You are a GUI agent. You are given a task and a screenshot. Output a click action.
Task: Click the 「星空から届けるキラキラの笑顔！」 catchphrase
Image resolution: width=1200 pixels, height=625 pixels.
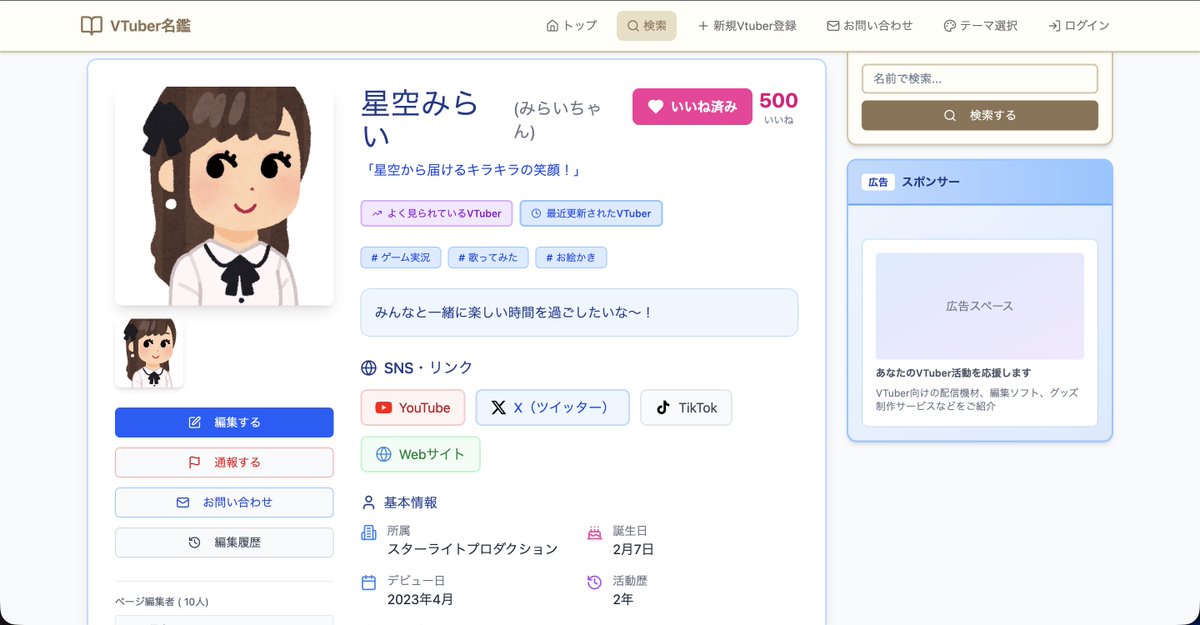(472, 170)
